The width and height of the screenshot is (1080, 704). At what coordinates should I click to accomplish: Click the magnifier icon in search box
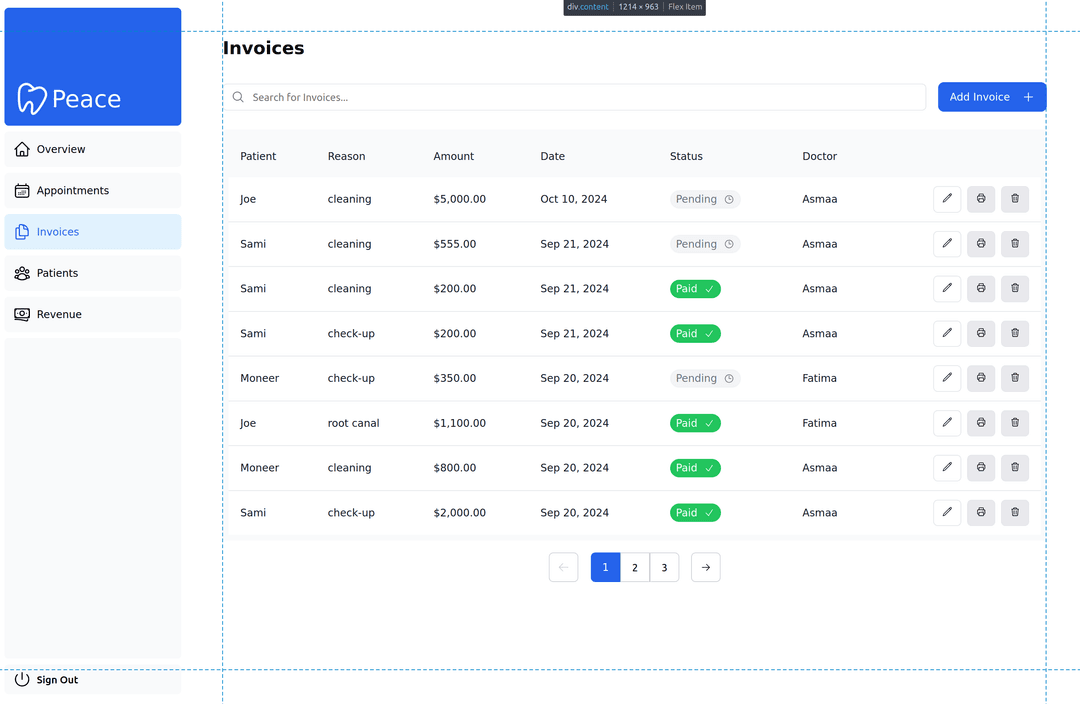238,97
